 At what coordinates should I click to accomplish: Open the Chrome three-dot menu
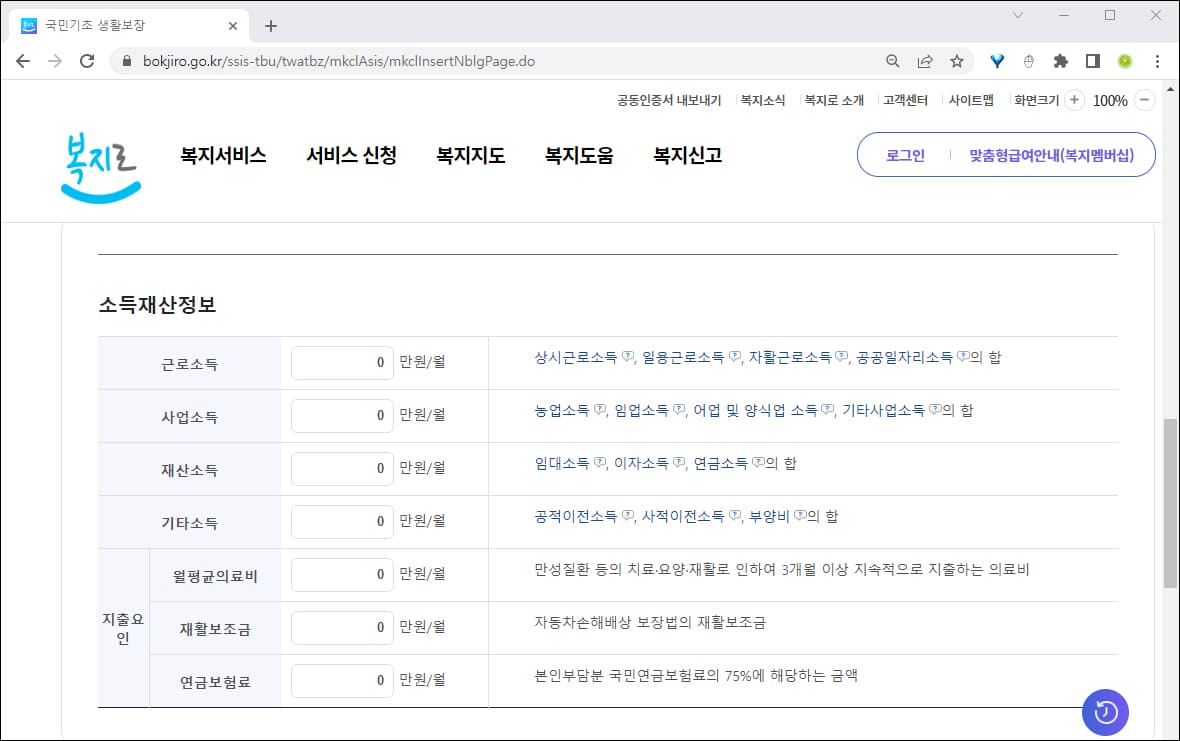[1157, 60]
